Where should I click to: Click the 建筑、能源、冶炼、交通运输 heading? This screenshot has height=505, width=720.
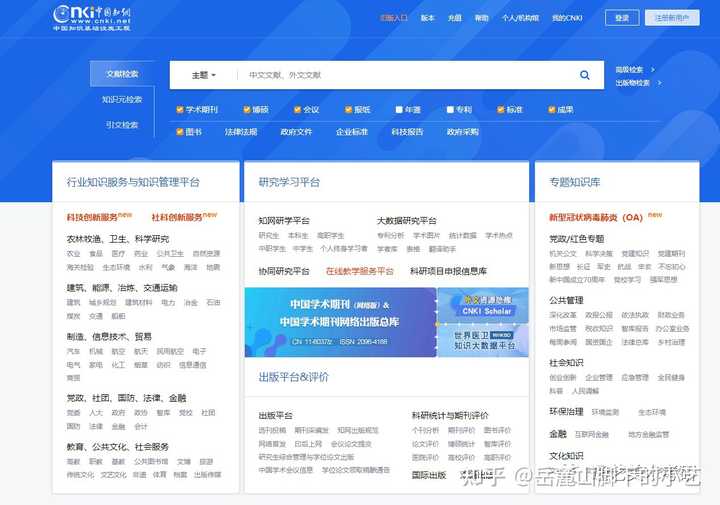[122, 288]
